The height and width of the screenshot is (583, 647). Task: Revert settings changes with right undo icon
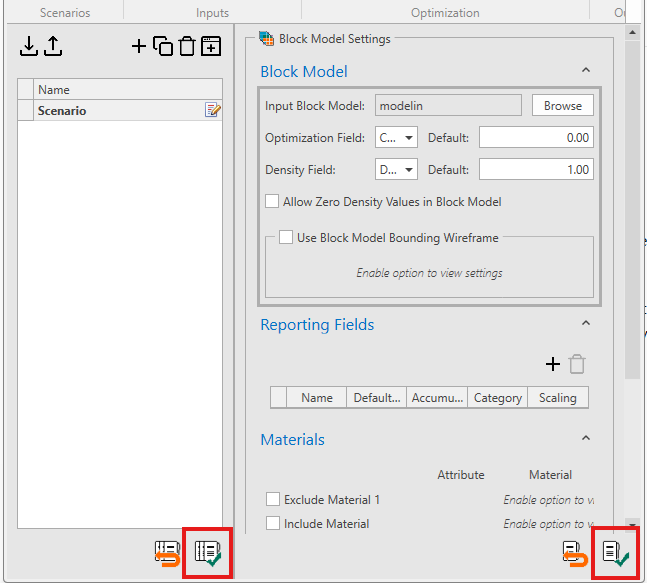pyautogui.click(x=574, y=552)
